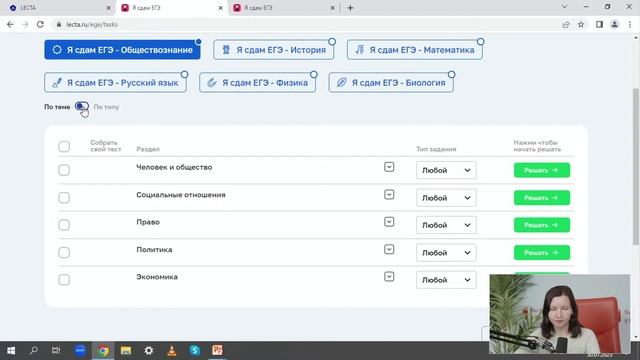
Task: Open Skype from the taskbar
Action: [x=195, y=350]
